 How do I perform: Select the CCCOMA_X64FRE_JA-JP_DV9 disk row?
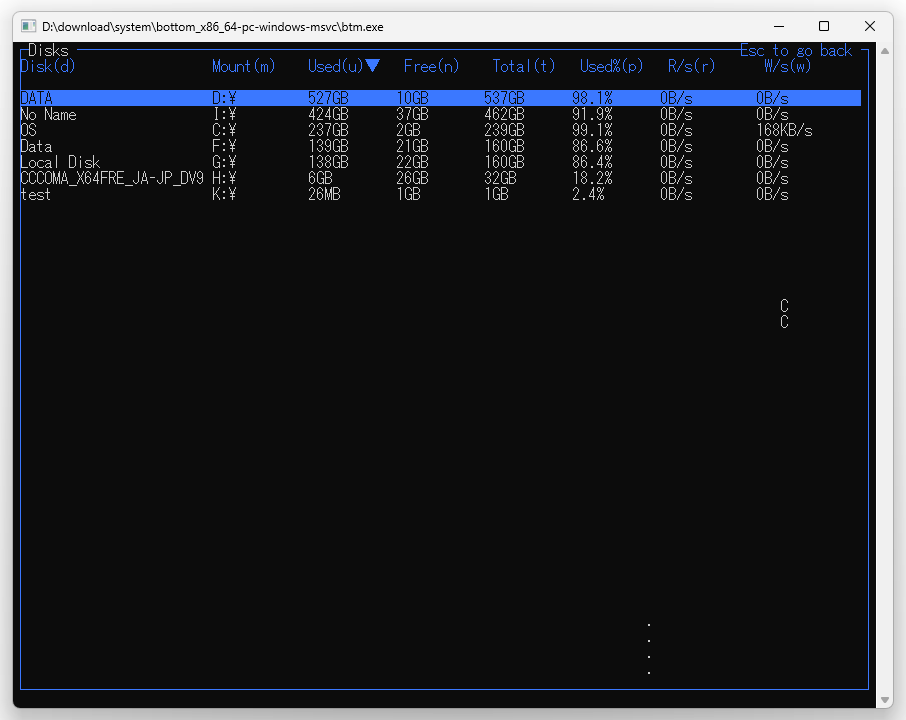click(440, 179)
